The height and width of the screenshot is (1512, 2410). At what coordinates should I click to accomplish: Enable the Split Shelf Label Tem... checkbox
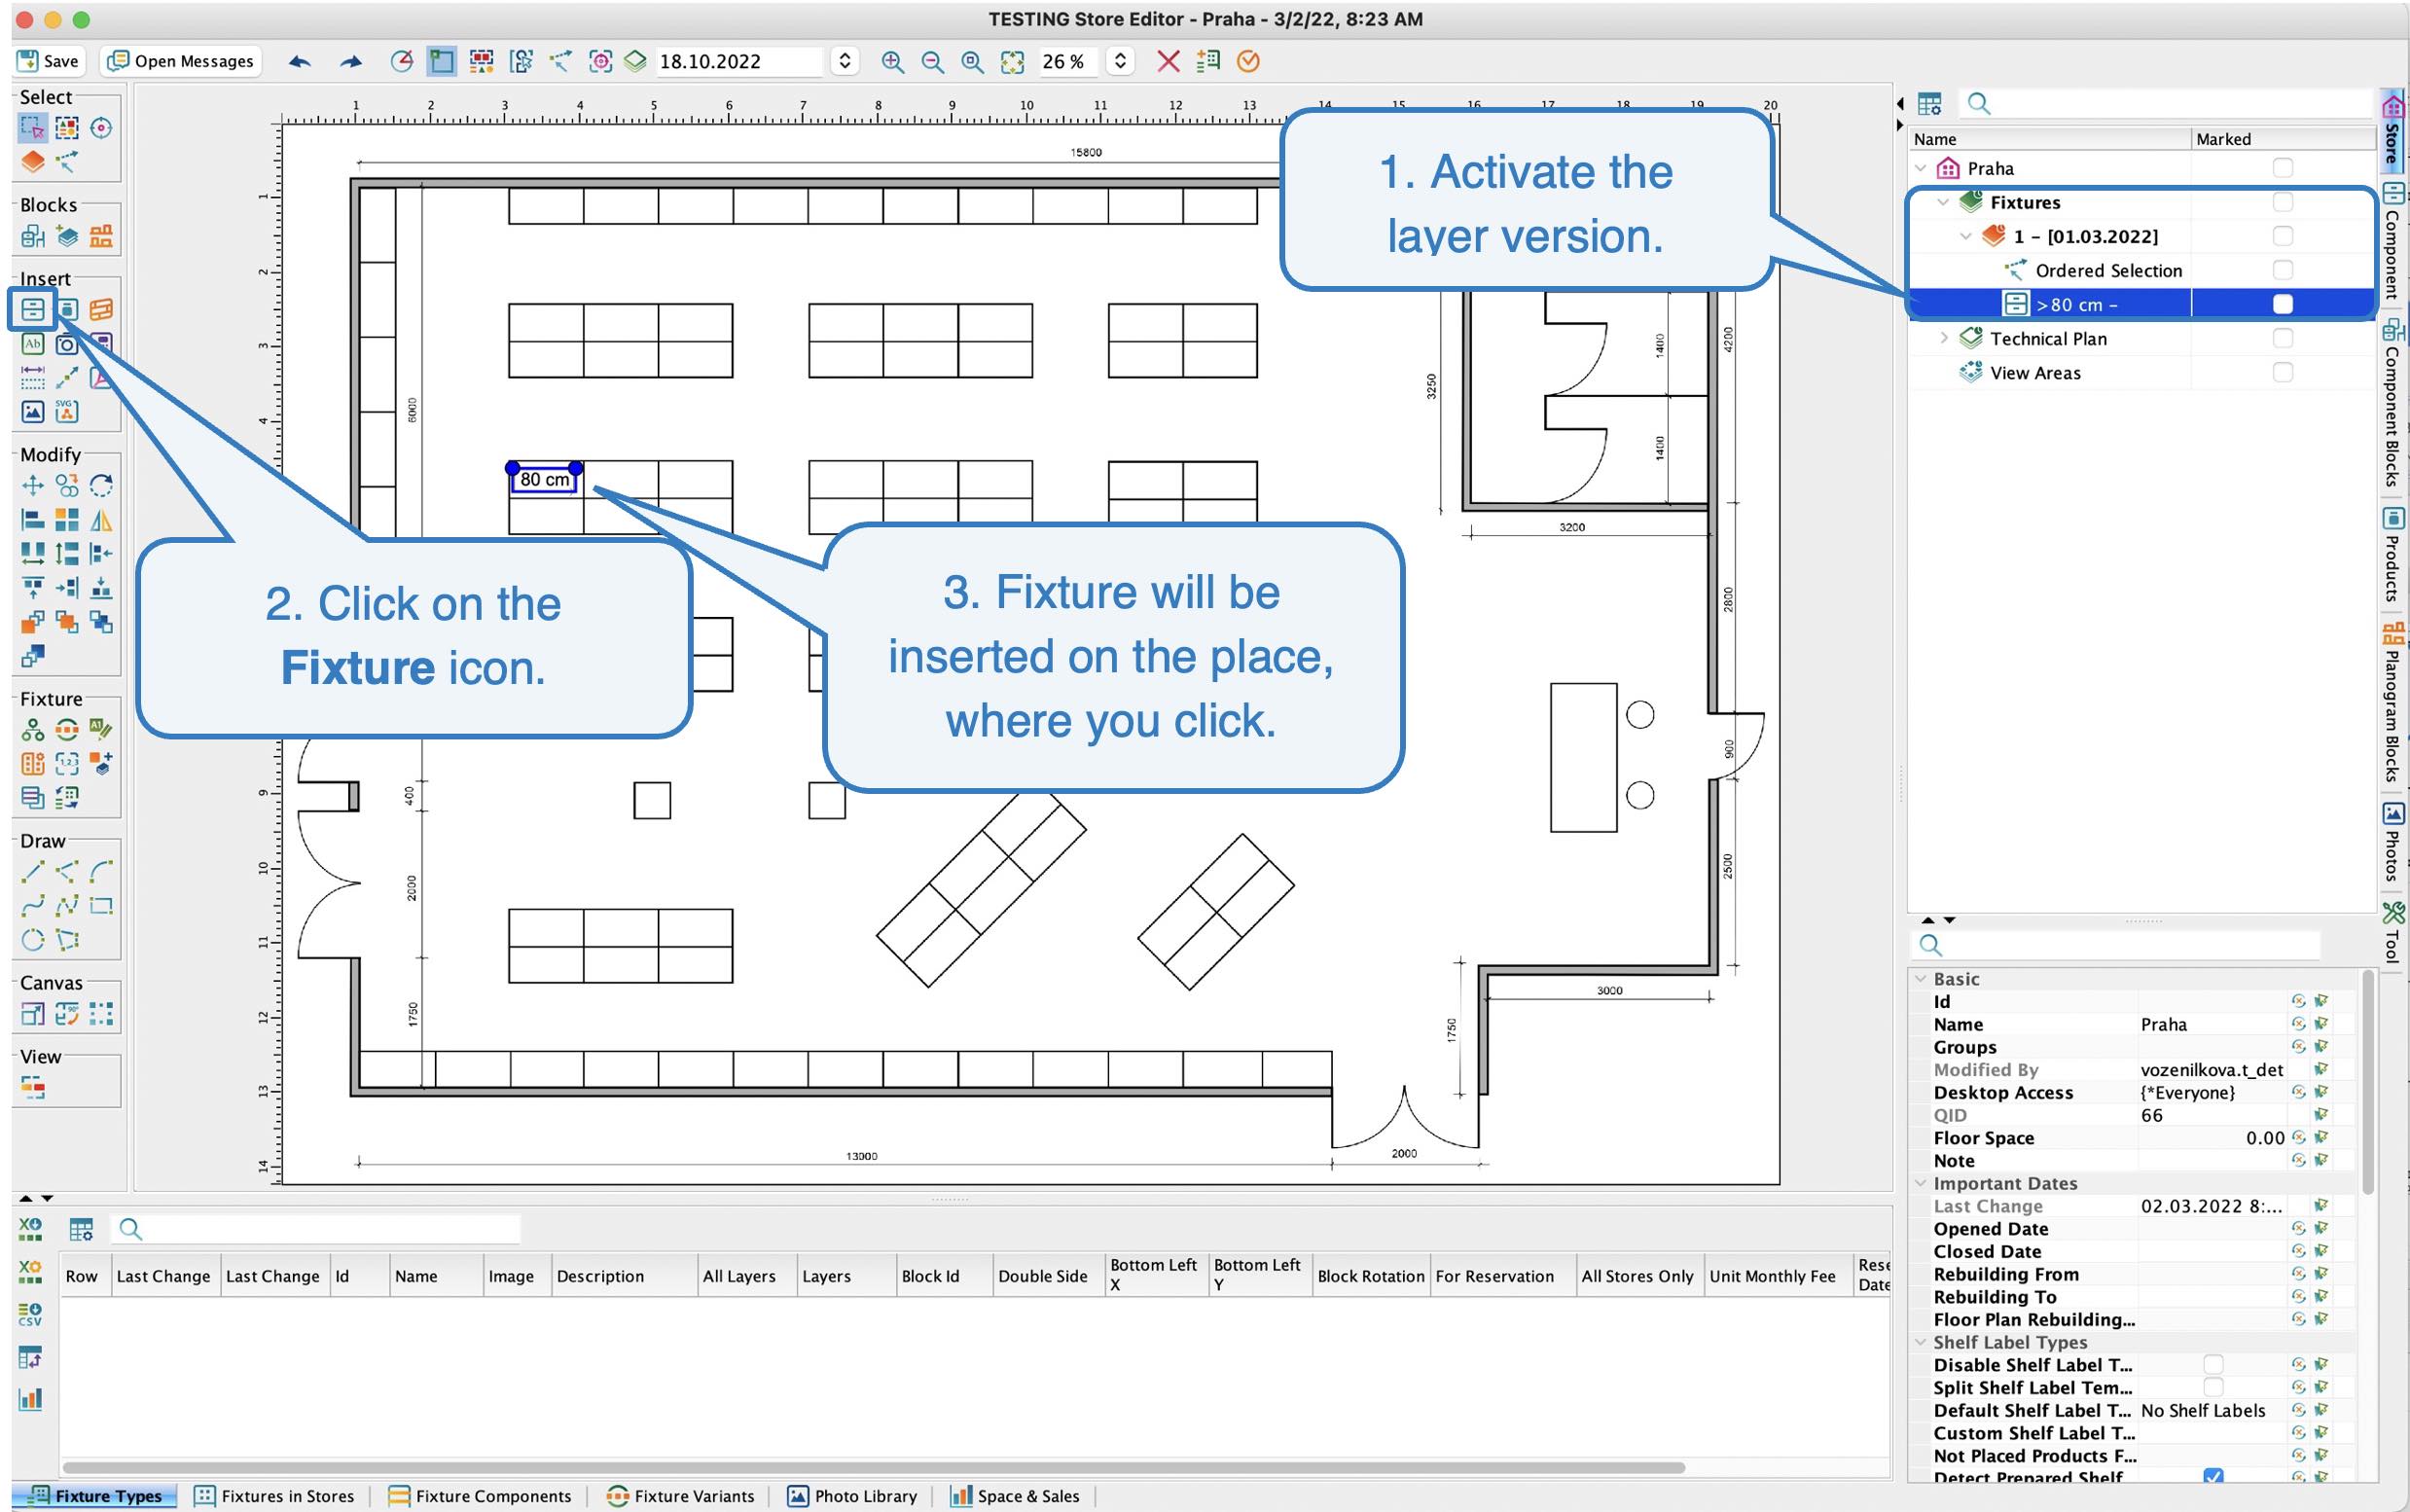[x=2214, y=1387]
